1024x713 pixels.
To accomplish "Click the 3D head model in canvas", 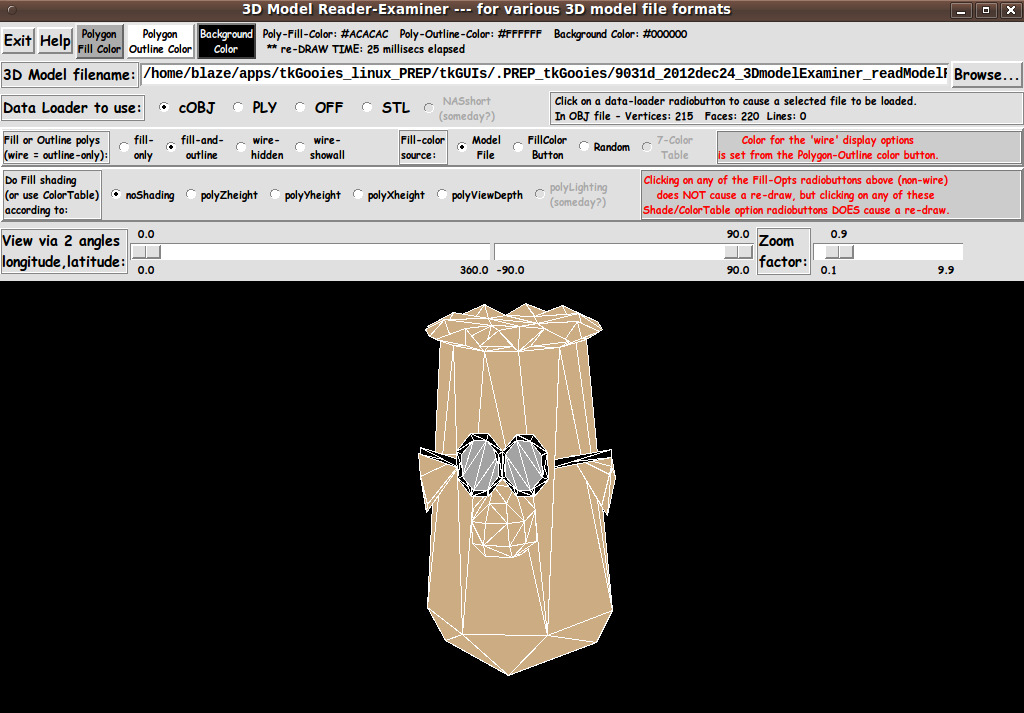I will point(516,490).
